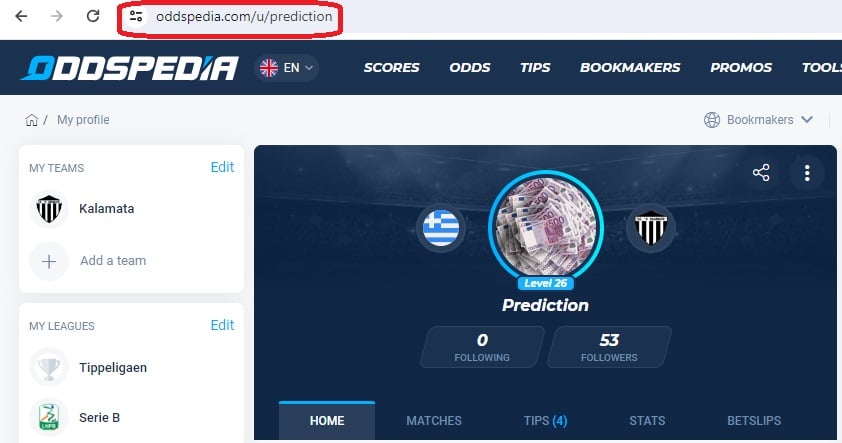This screenshot has width=842, height=443.
Task: Select the STATS tab
Action: click(x=647, y=420)
